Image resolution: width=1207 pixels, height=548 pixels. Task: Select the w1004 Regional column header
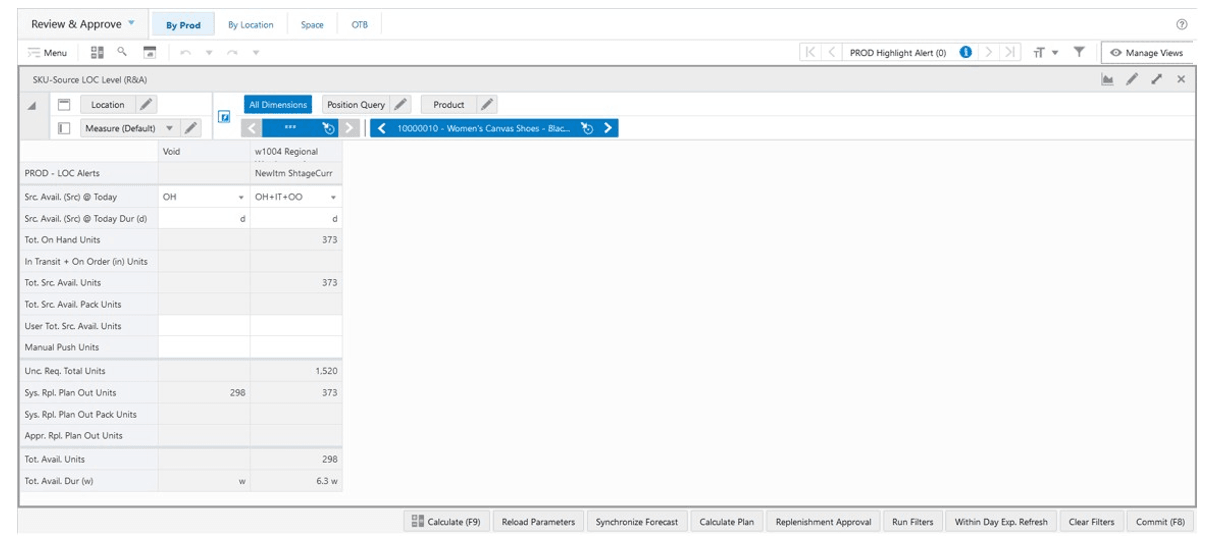[x=296, y=151]
